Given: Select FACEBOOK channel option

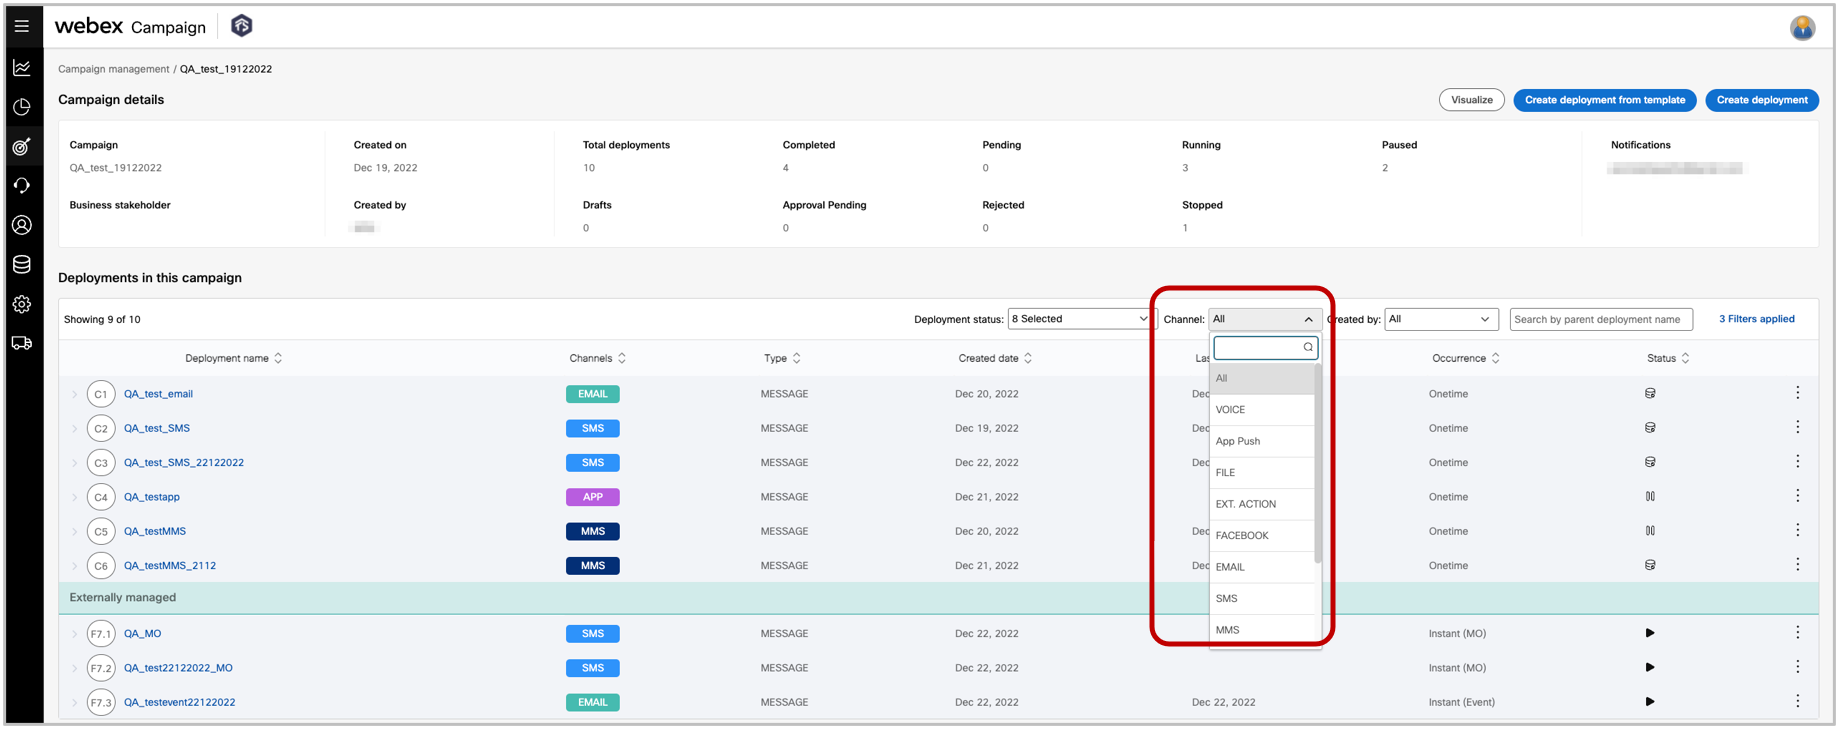Looking at the screenshot, I should [1262, 536].
